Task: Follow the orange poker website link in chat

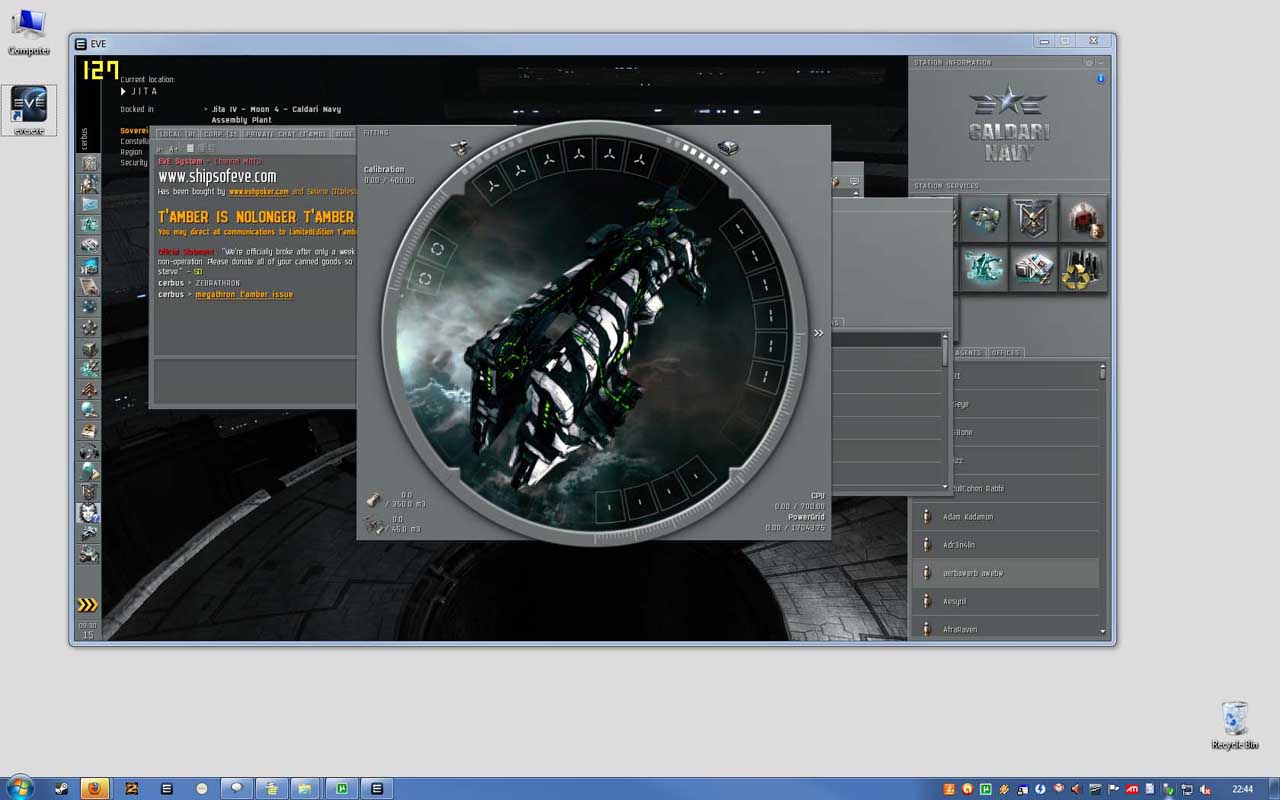Action: (258, 192)
